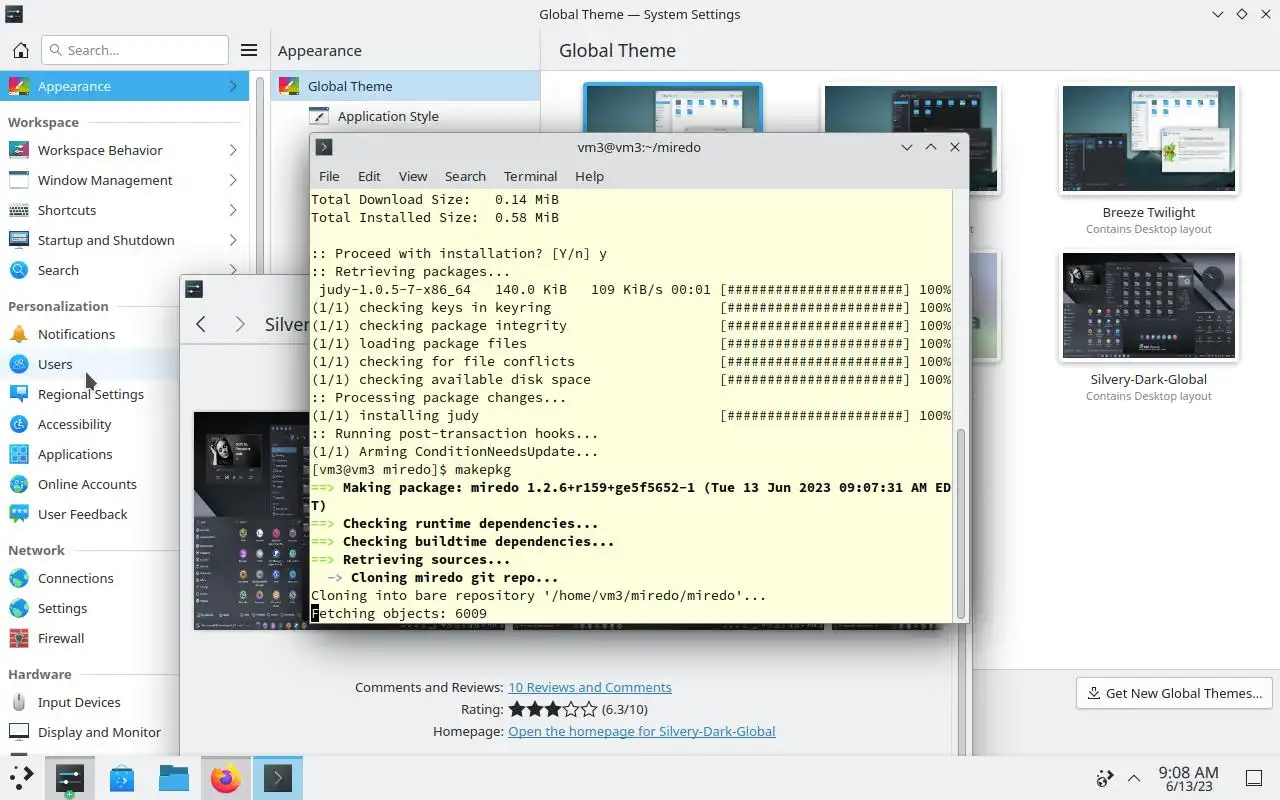Open the terminal Edit menu
Screen dimensions: 1280x800
click(x=369, y=176)
